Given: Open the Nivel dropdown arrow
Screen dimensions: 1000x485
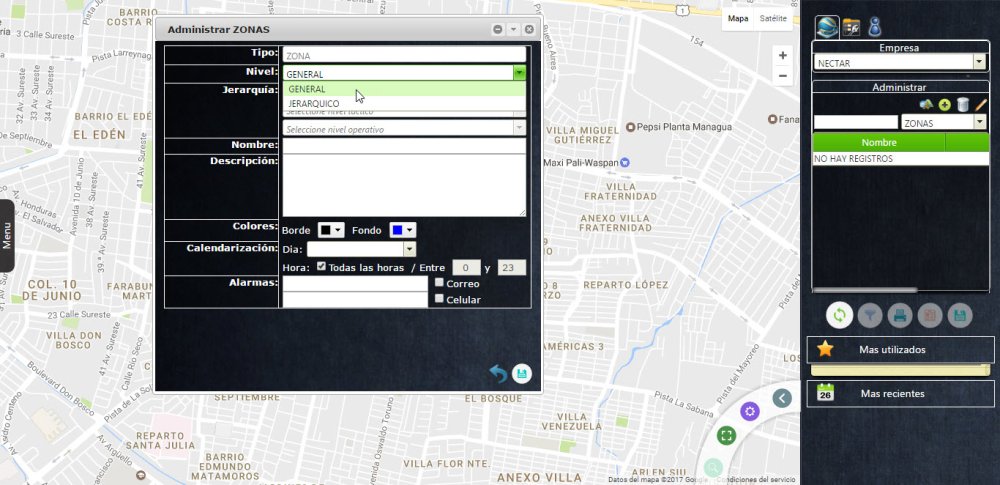Looking at the screenshot, I should [x=520, y=73].
